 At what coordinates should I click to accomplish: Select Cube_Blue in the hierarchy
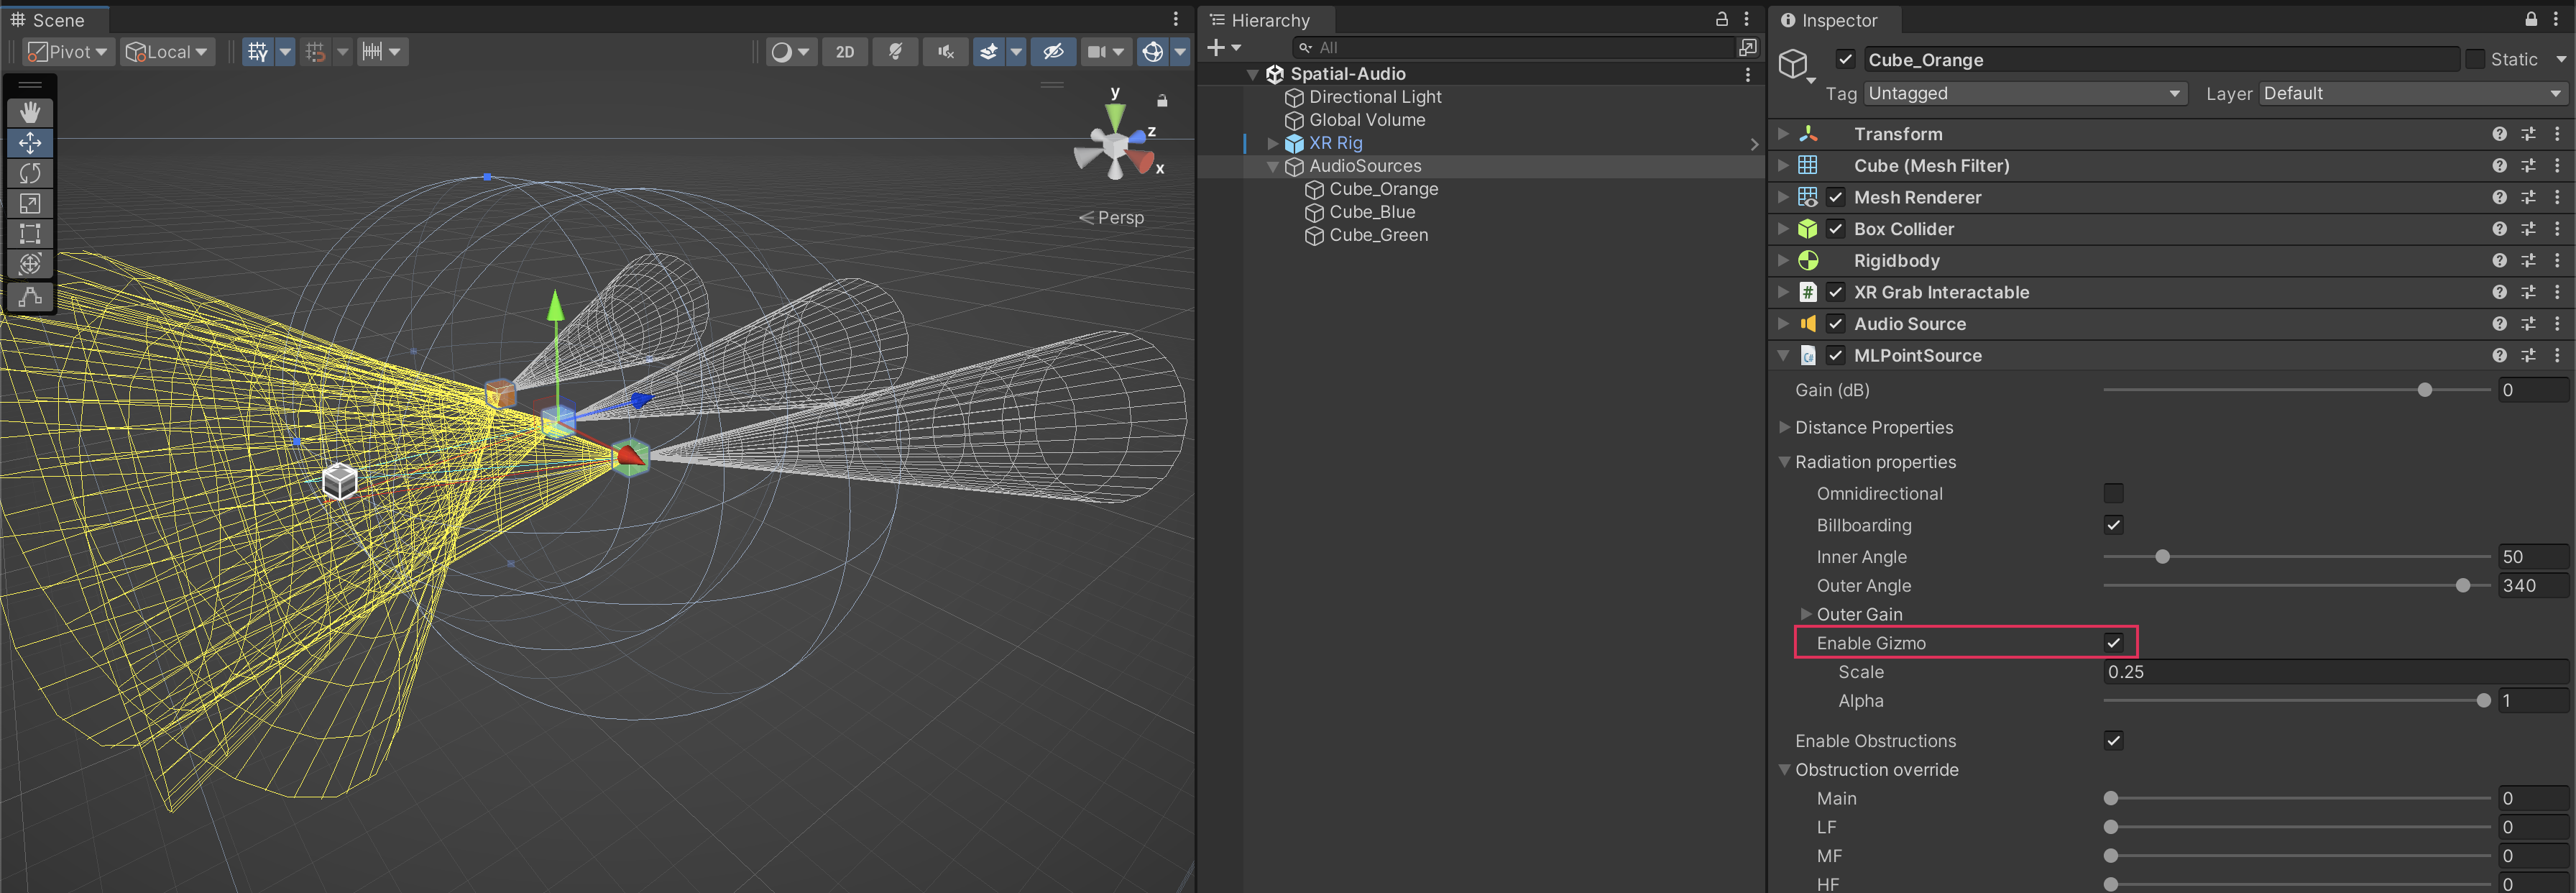coord(1371,212)
